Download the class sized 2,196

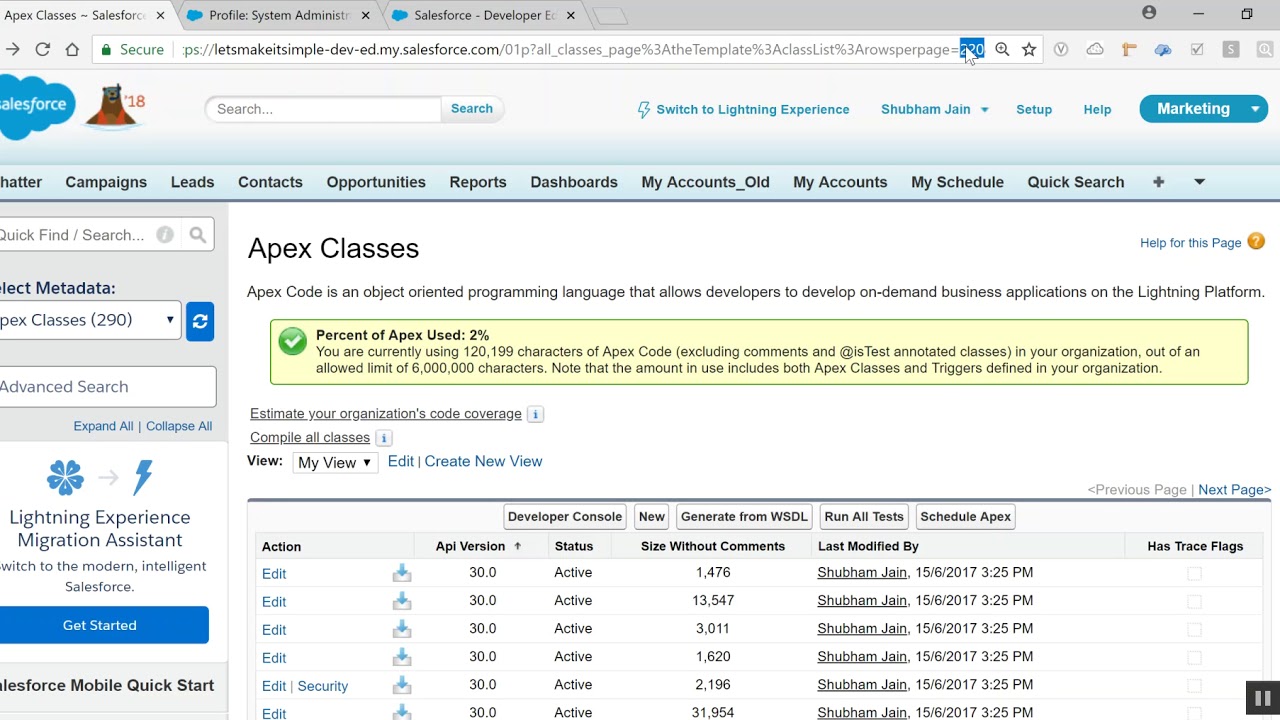point(402,685)
